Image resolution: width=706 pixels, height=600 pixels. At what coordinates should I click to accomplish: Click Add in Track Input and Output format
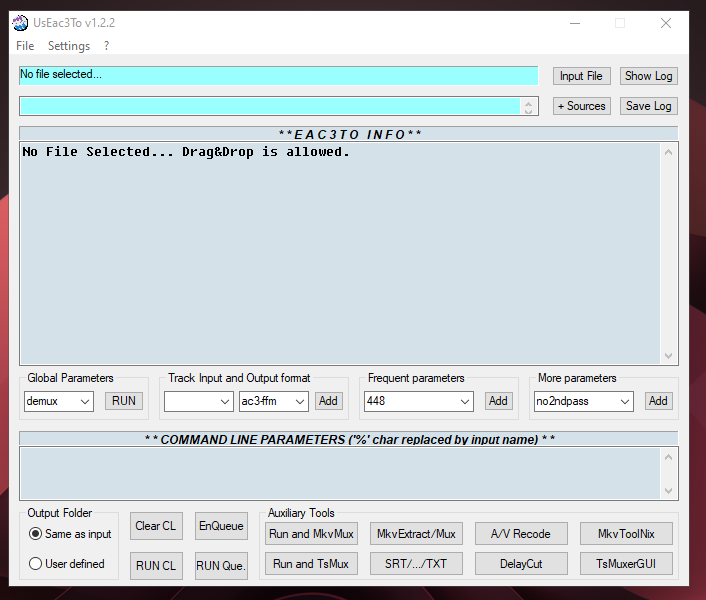pos(328,401)
